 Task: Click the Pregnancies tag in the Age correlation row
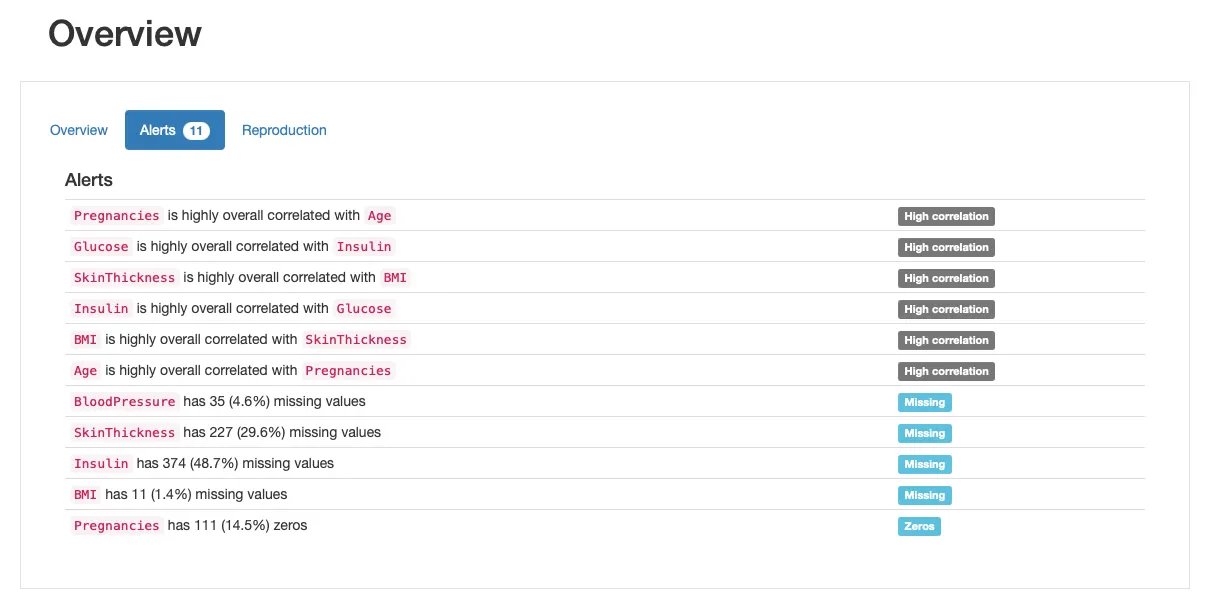tap(348, 371)
